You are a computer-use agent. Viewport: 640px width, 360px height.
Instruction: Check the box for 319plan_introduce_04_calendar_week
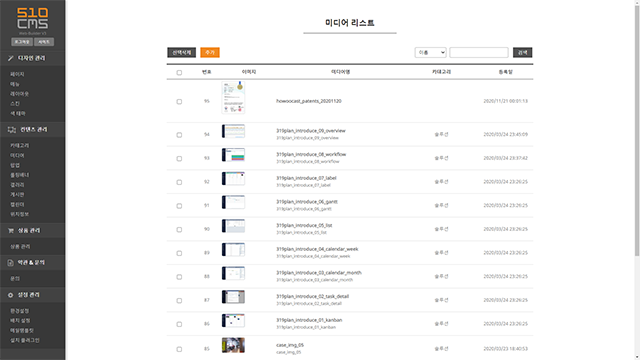179,253
